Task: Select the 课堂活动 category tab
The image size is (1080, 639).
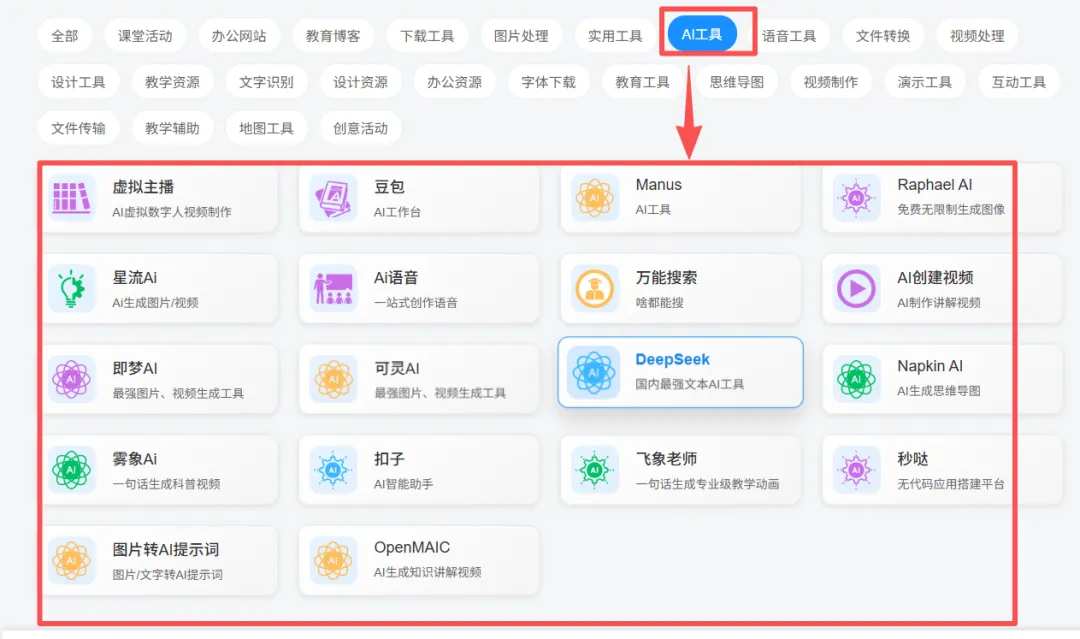Action: [145, 36]
